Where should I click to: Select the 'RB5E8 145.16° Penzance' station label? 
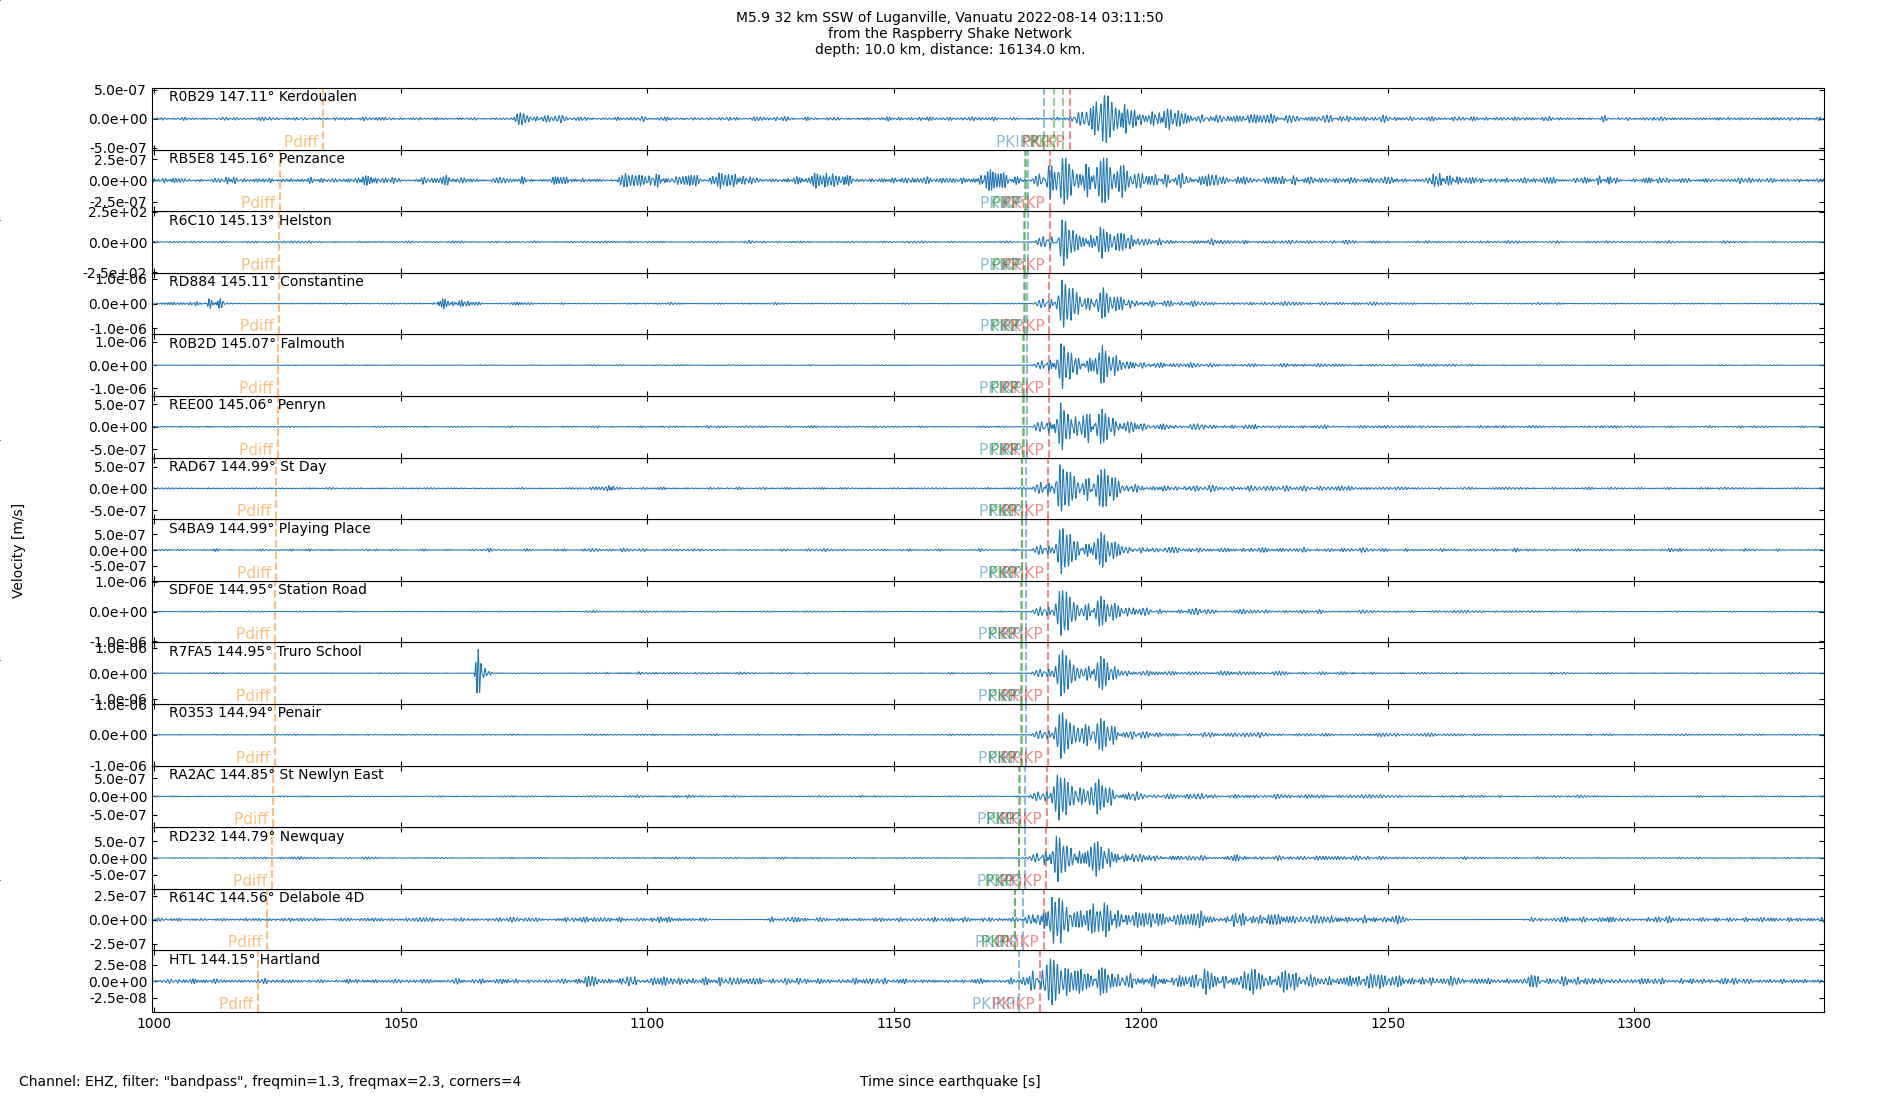coord(257,159)
